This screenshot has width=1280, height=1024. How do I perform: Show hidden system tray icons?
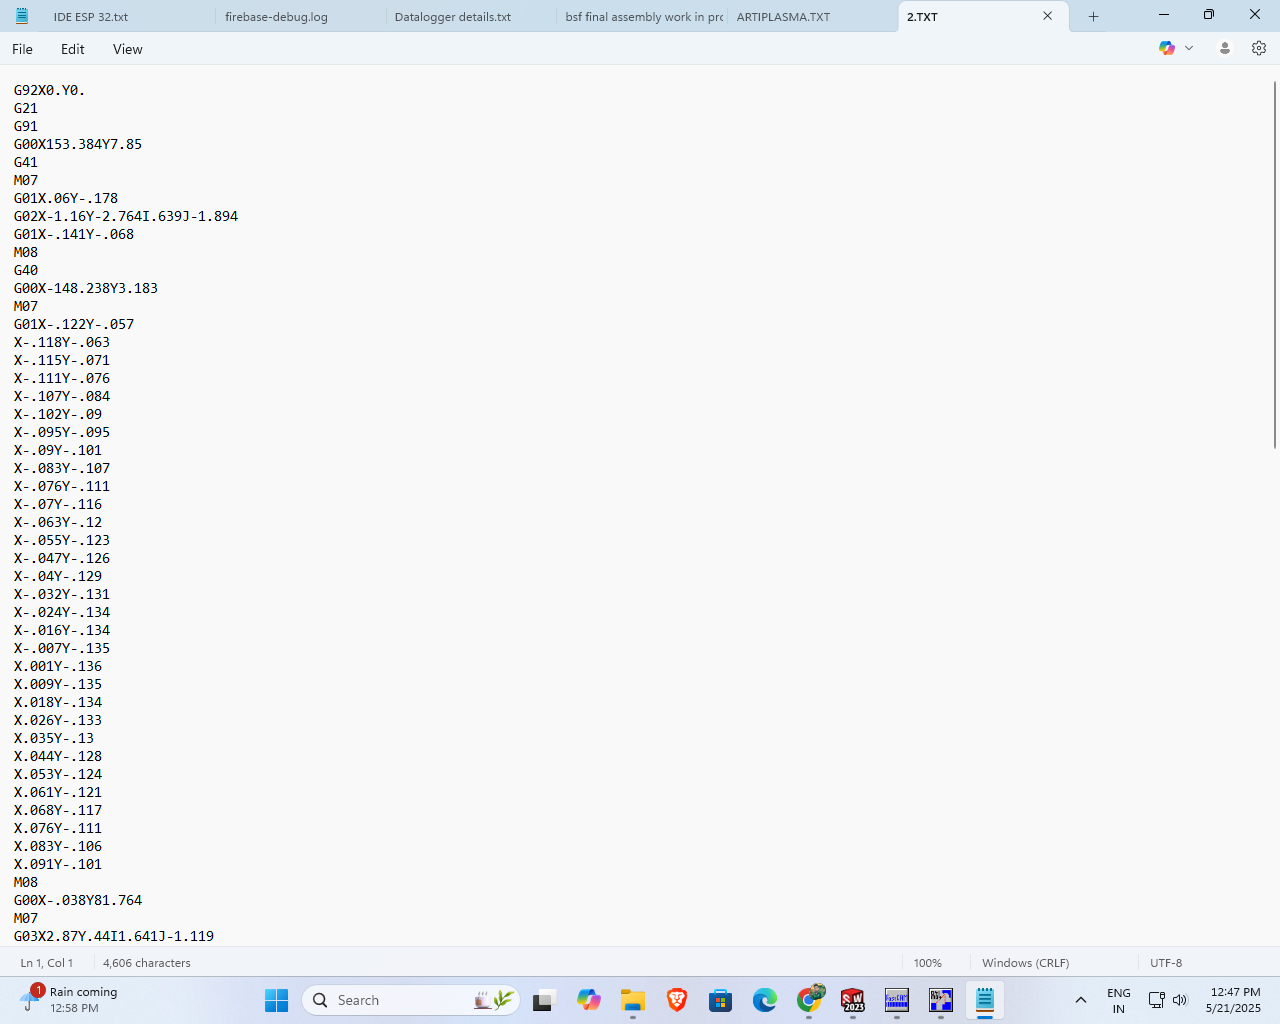pyautogui.click(x=1081, y=1000)
